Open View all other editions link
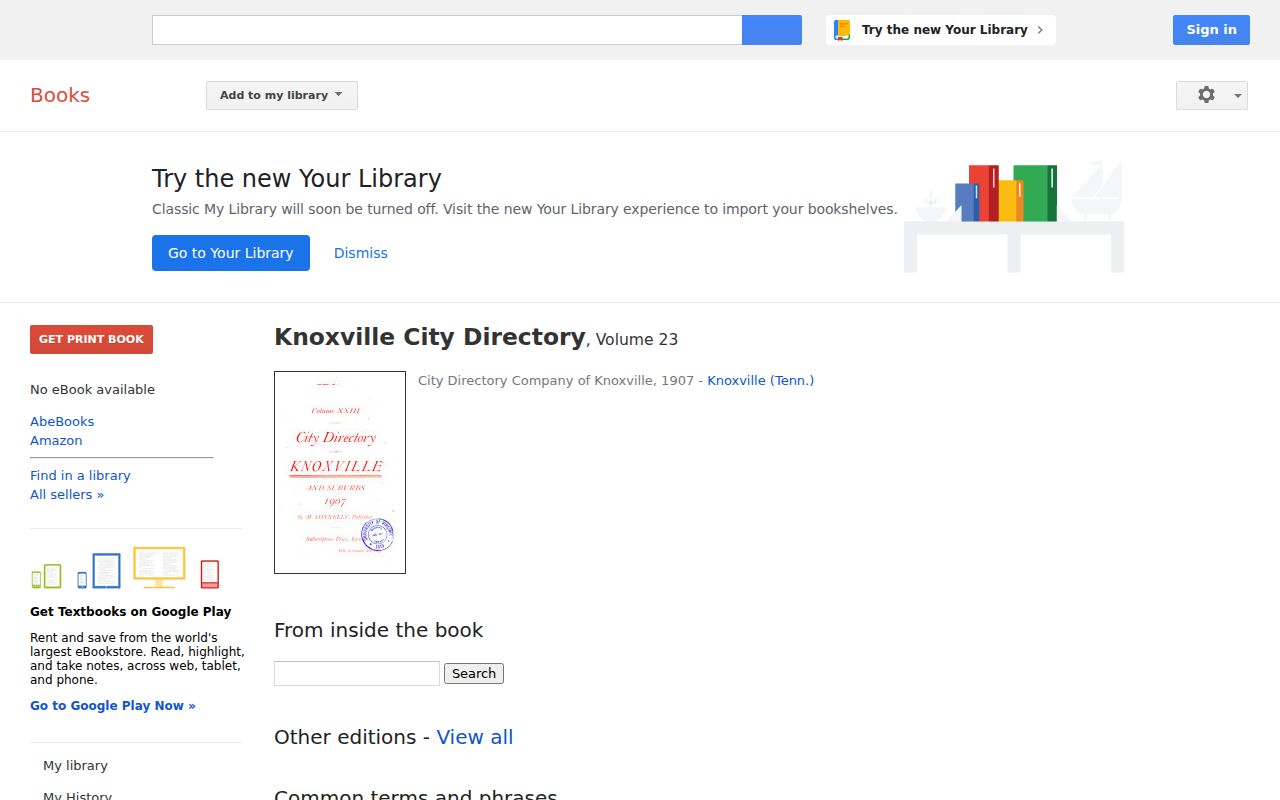 tap(475, 737)
